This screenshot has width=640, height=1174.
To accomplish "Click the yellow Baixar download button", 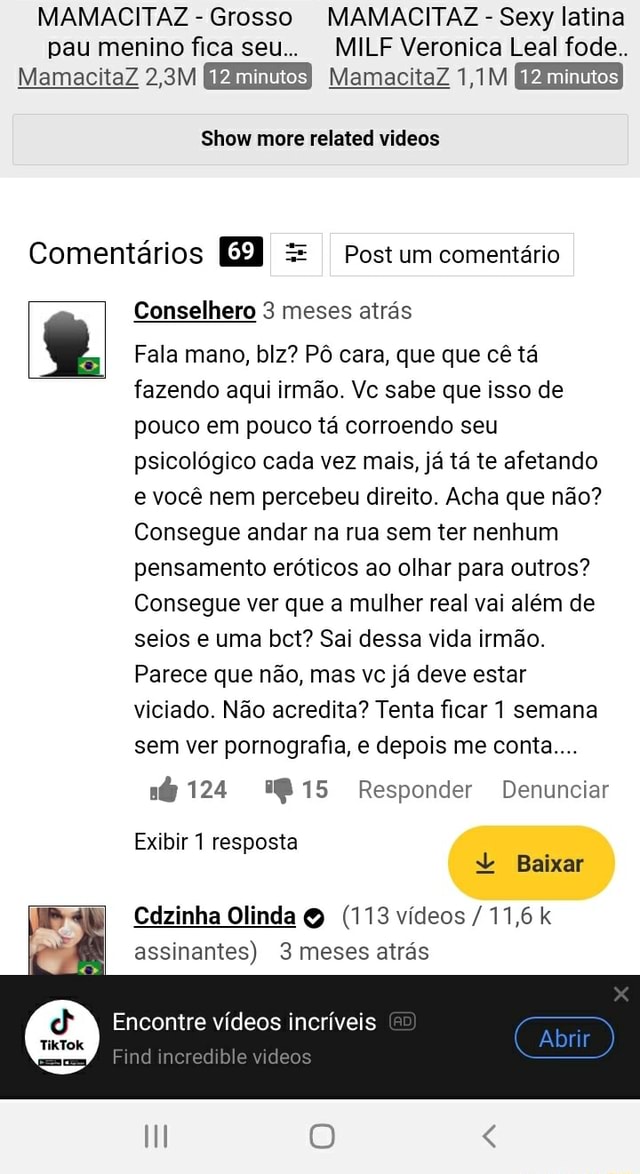I will point(530,863).
